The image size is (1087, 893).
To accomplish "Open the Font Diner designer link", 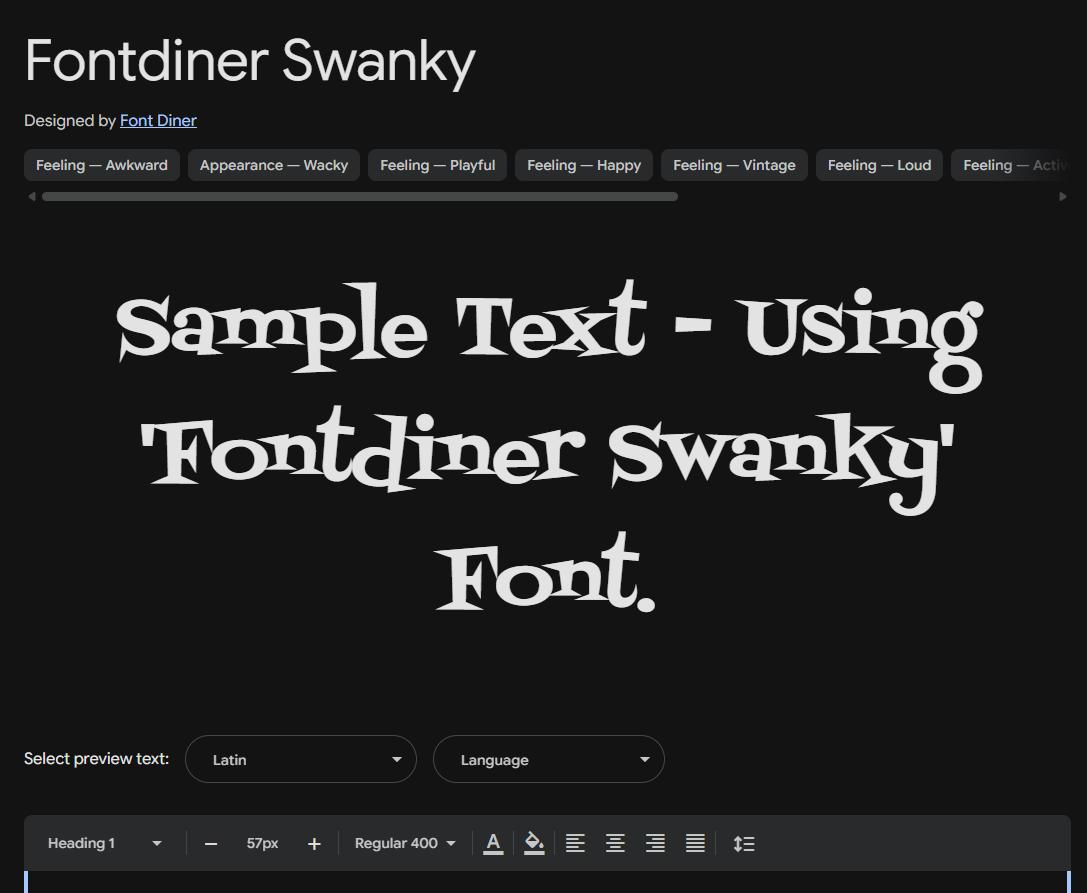I will pyautogui.click(x=158, y=121).
